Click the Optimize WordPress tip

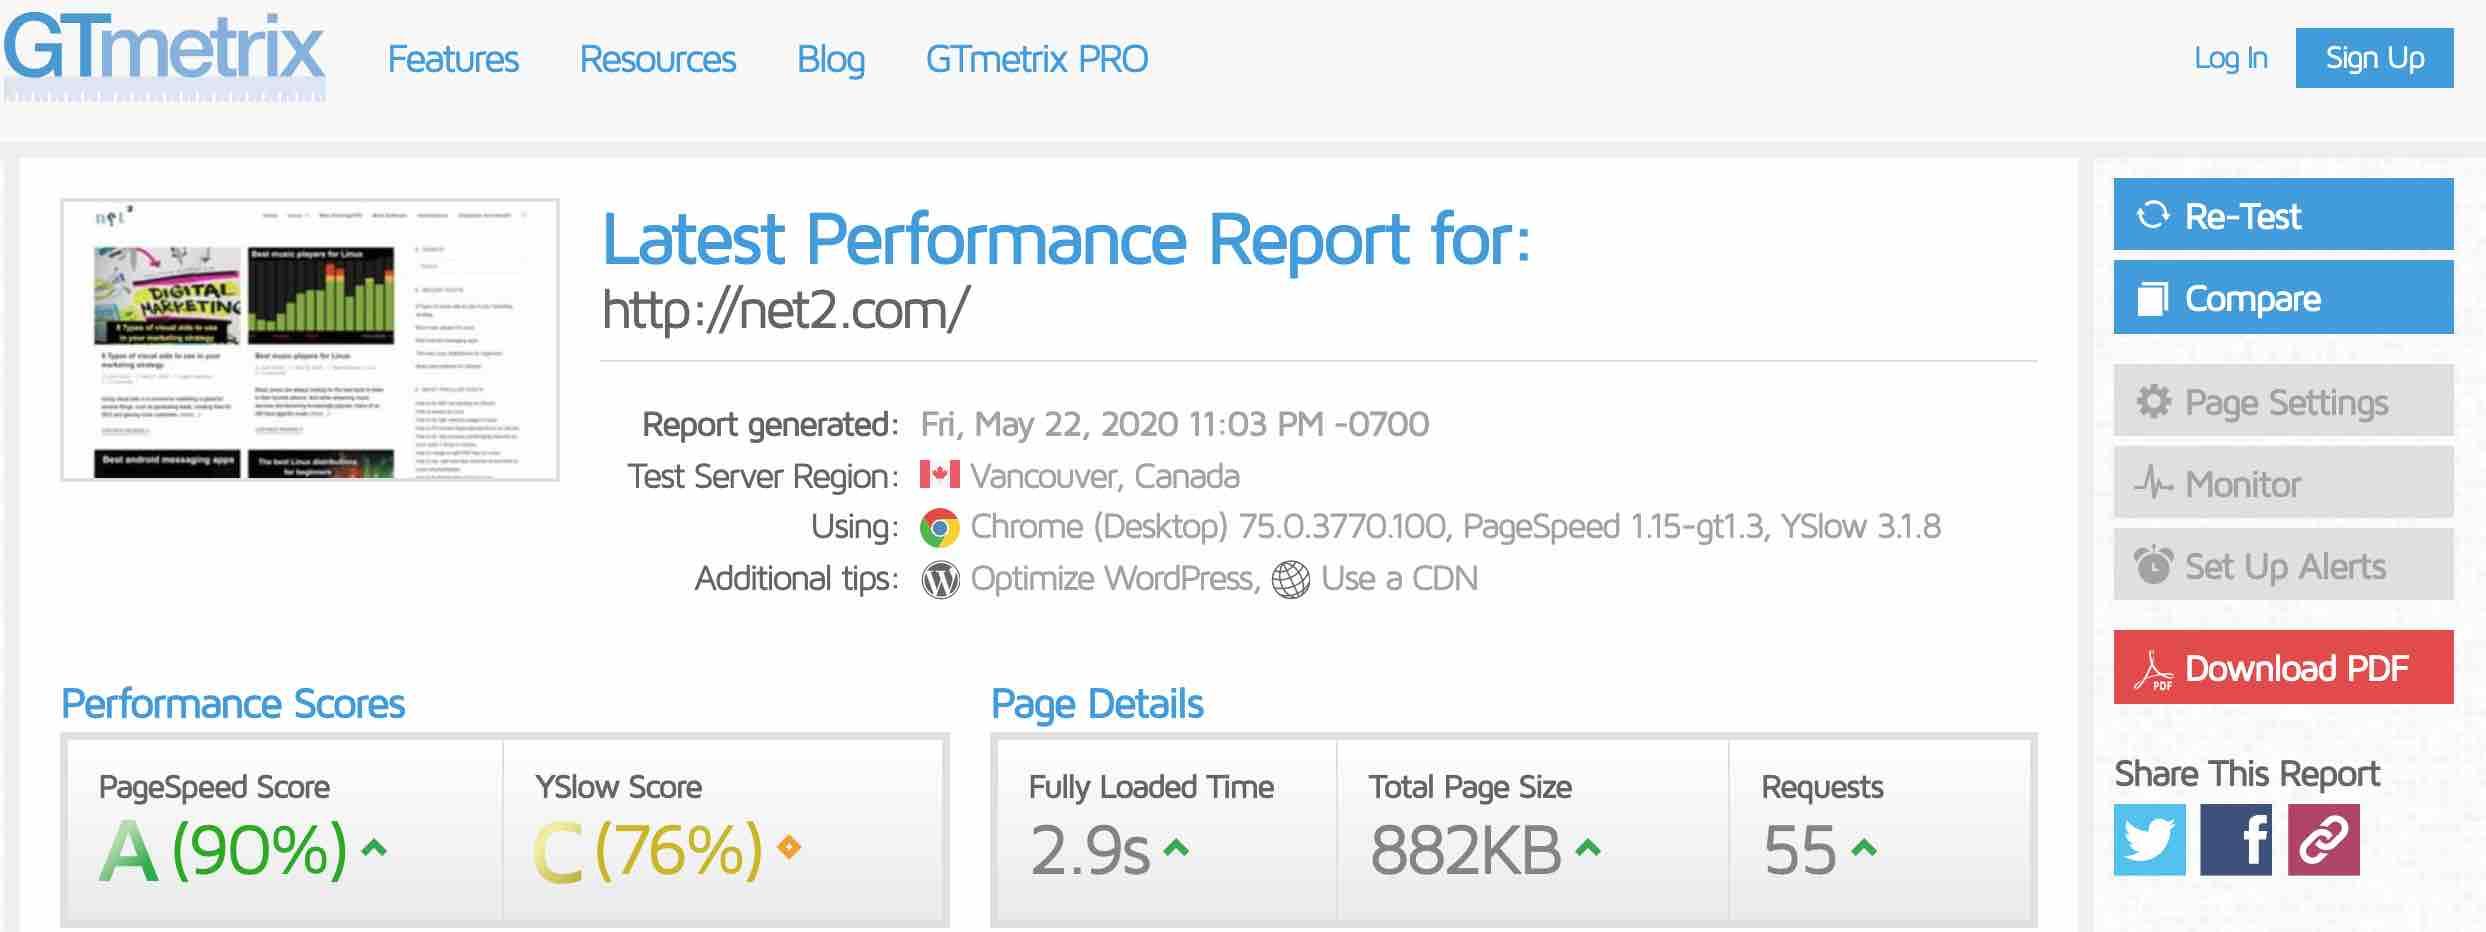pos(1113,578)
